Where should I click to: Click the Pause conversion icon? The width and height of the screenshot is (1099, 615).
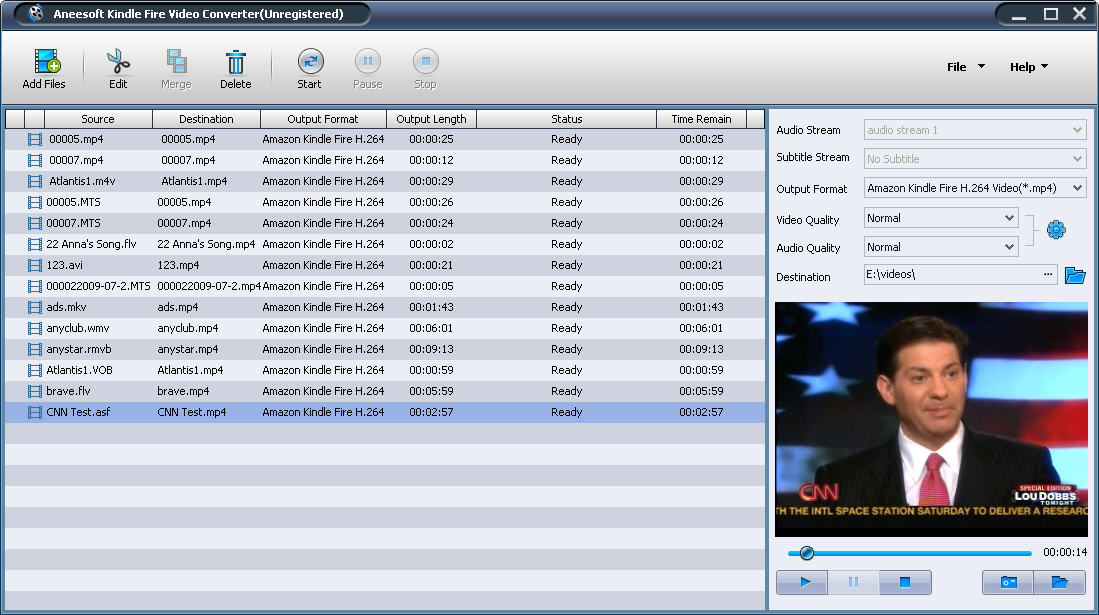[367, 61]
